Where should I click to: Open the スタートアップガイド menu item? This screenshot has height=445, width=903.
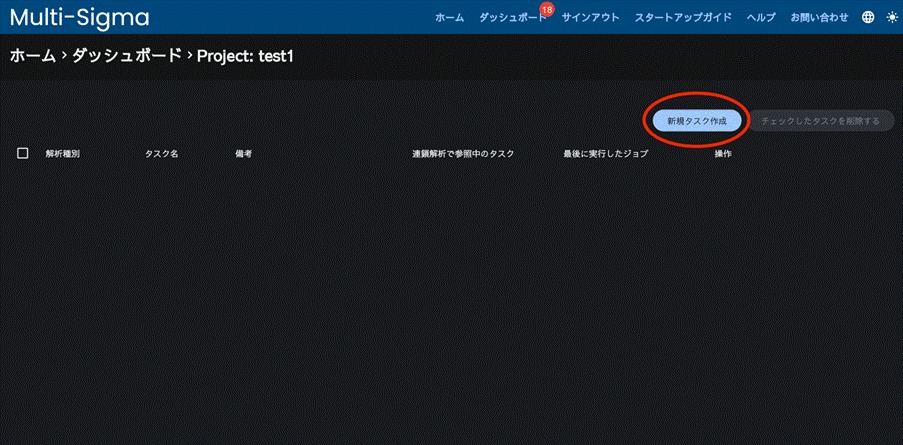click(683, 18)
